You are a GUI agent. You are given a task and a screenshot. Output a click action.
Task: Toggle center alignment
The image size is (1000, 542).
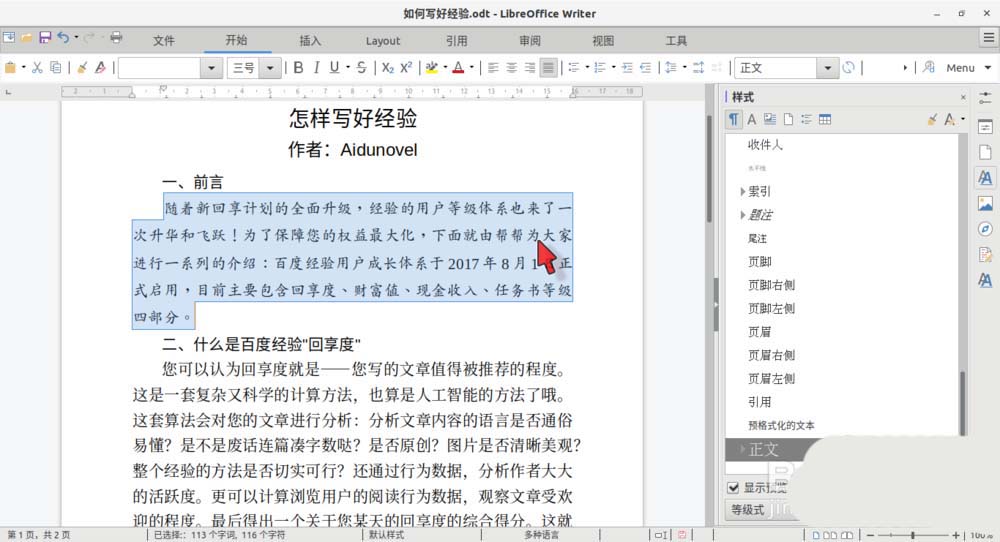(511, 68)
